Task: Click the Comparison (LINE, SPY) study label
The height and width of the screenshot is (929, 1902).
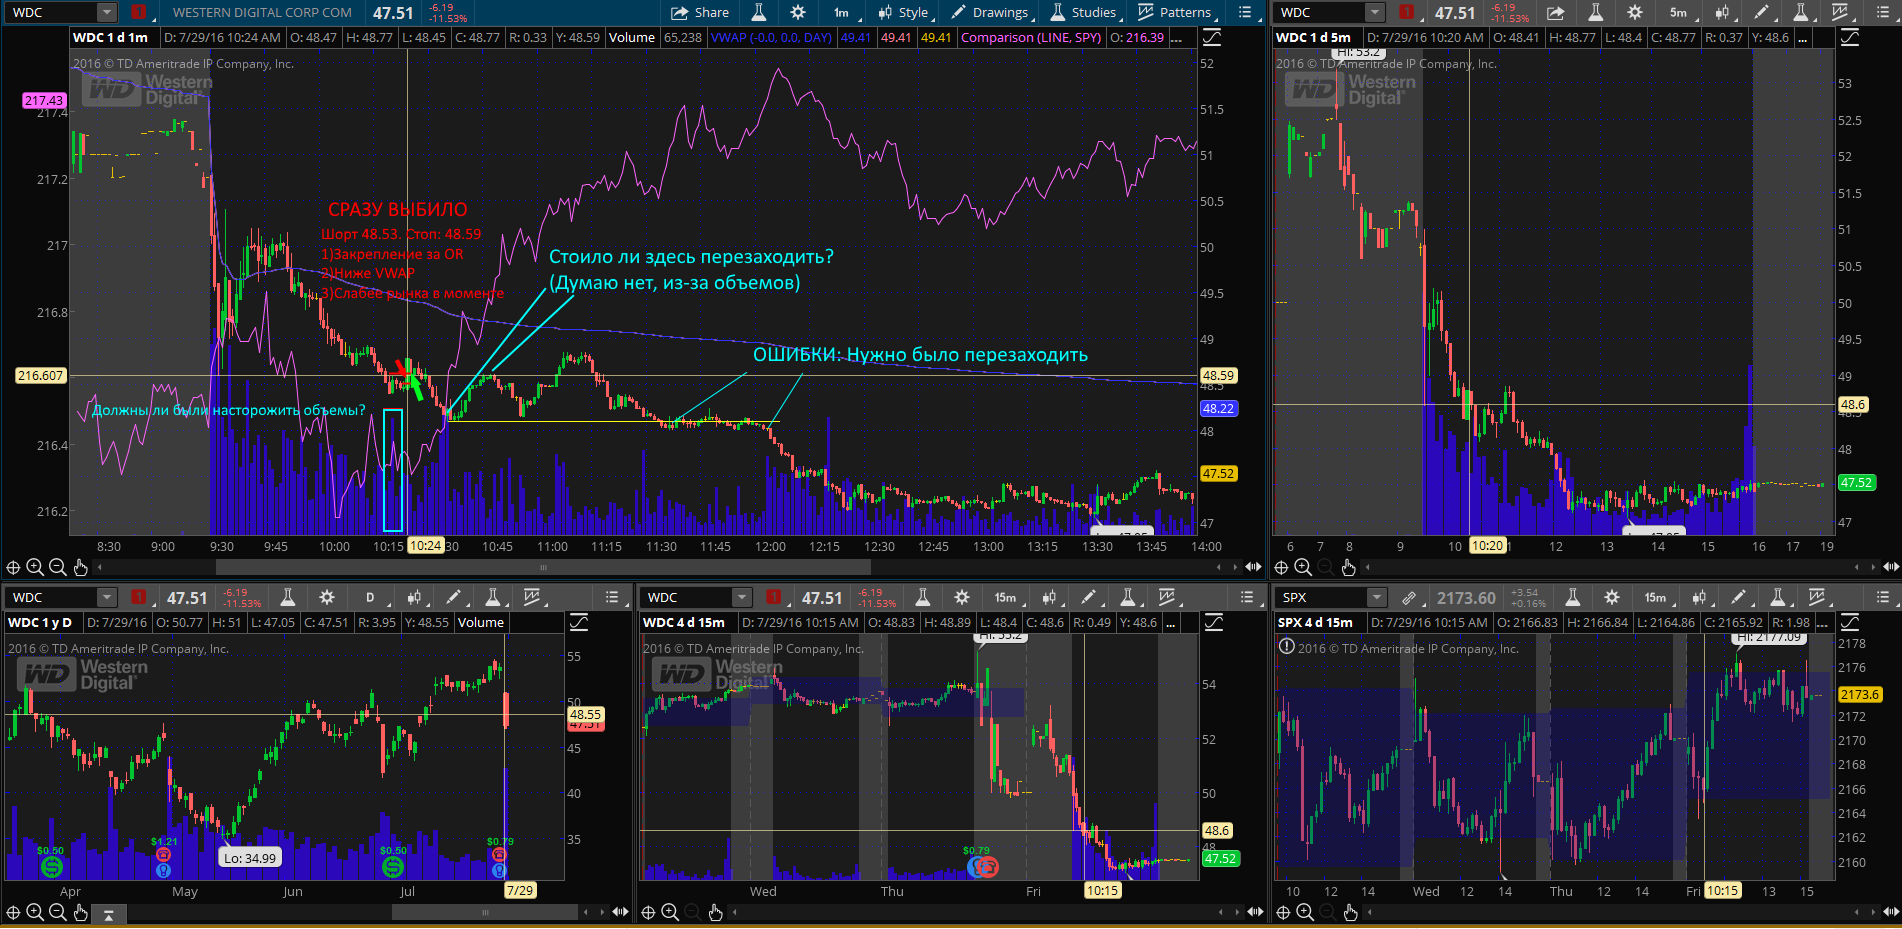Action: click(1031, 37)
